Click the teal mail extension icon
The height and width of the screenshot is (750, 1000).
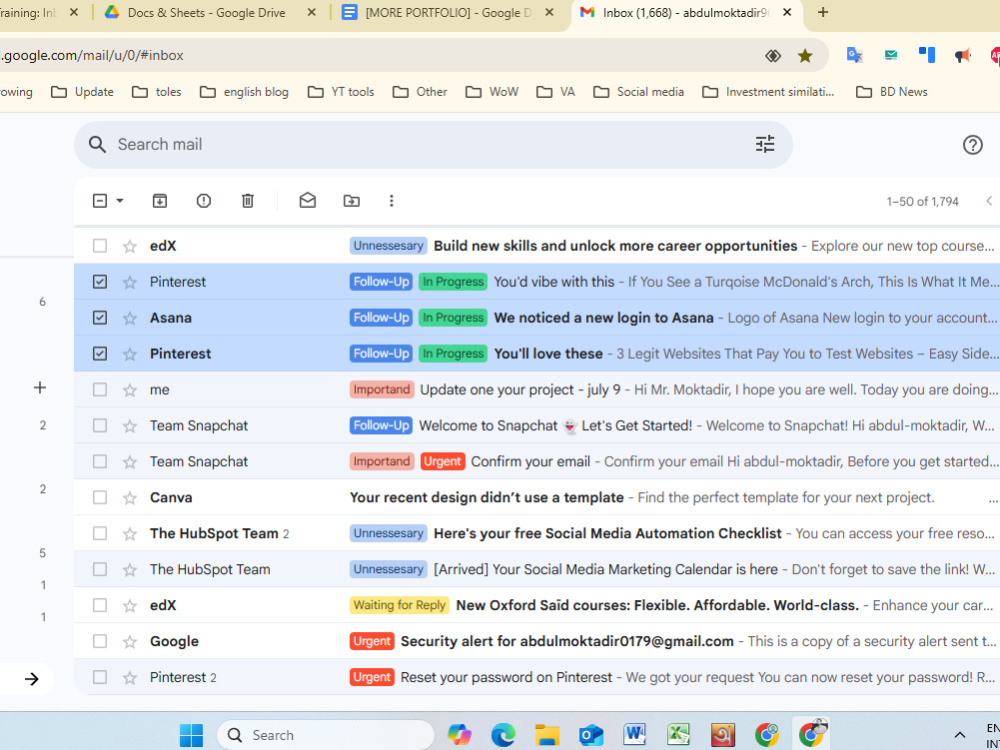(x=891, y=55)
